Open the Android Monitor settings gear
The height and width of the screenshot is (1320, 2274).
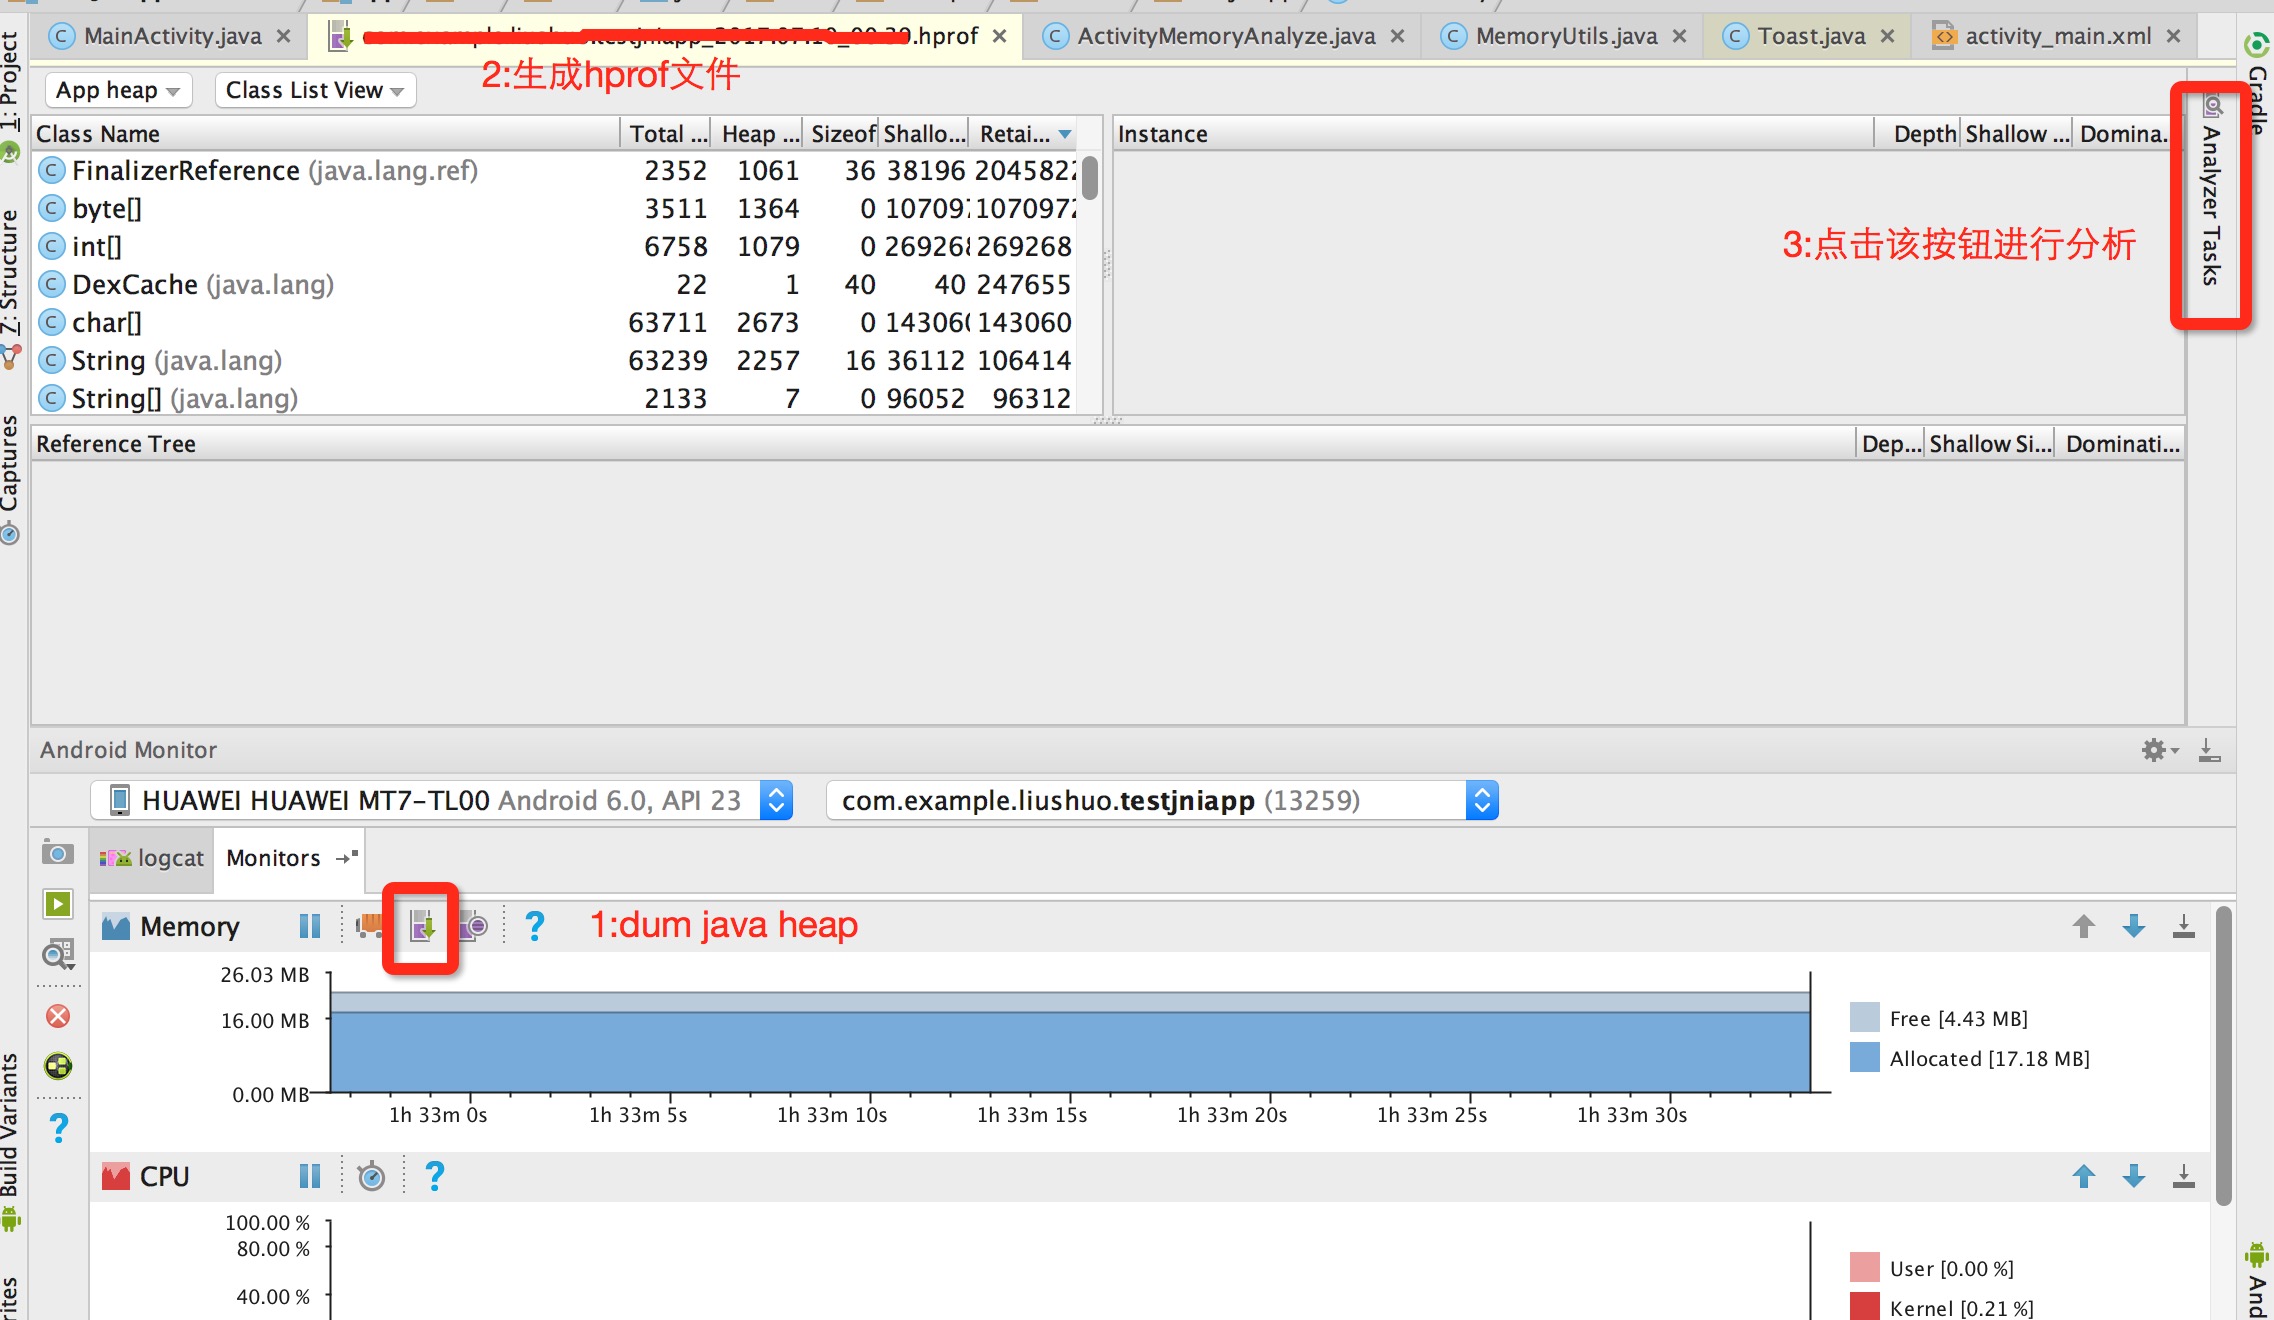(2153, 750)
